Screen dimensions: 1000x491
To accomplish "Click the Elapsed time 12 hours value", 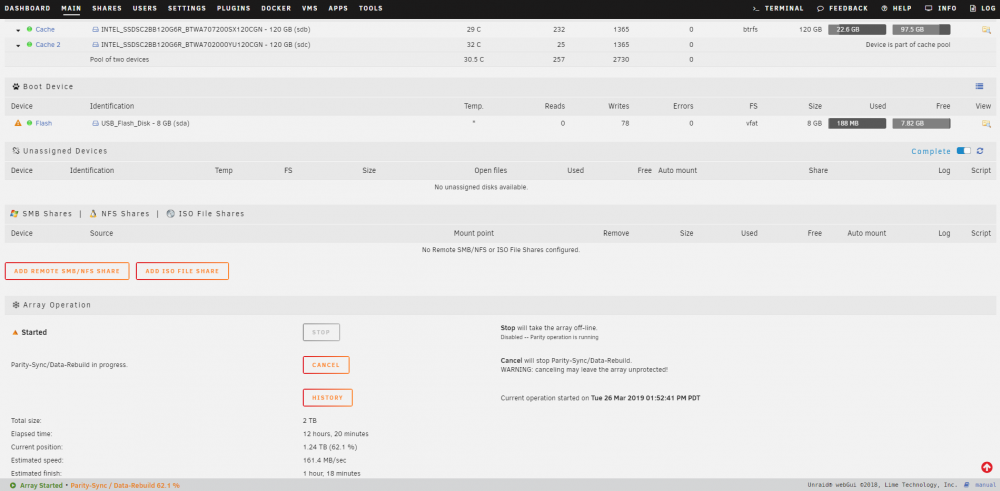I will click(335, 434).
